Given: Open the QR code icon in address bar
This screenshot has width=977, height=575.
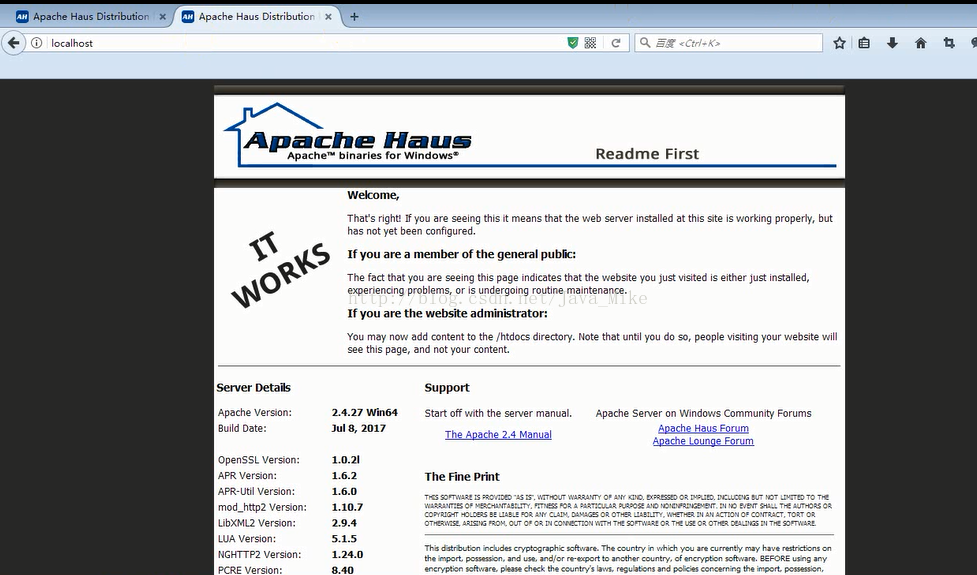Looking at the screenshot, I should pos(590,43).
